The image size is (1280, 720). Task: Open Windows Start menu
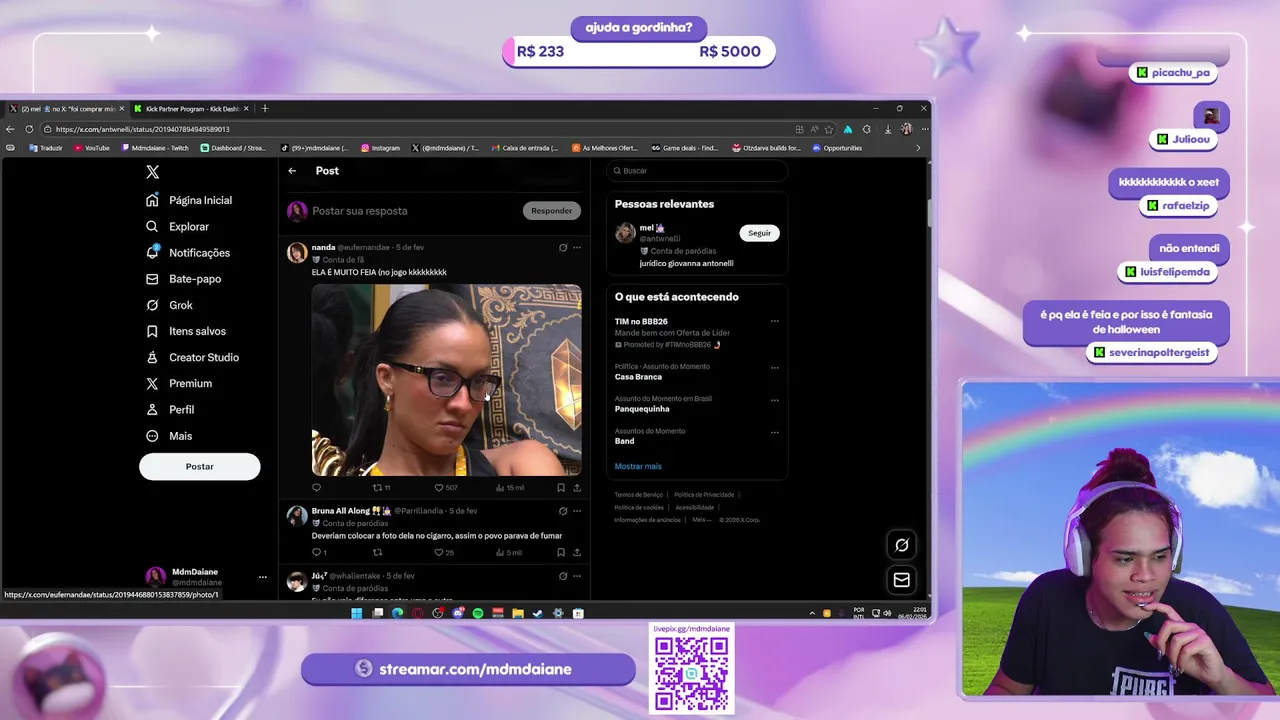tap(357, 613)
